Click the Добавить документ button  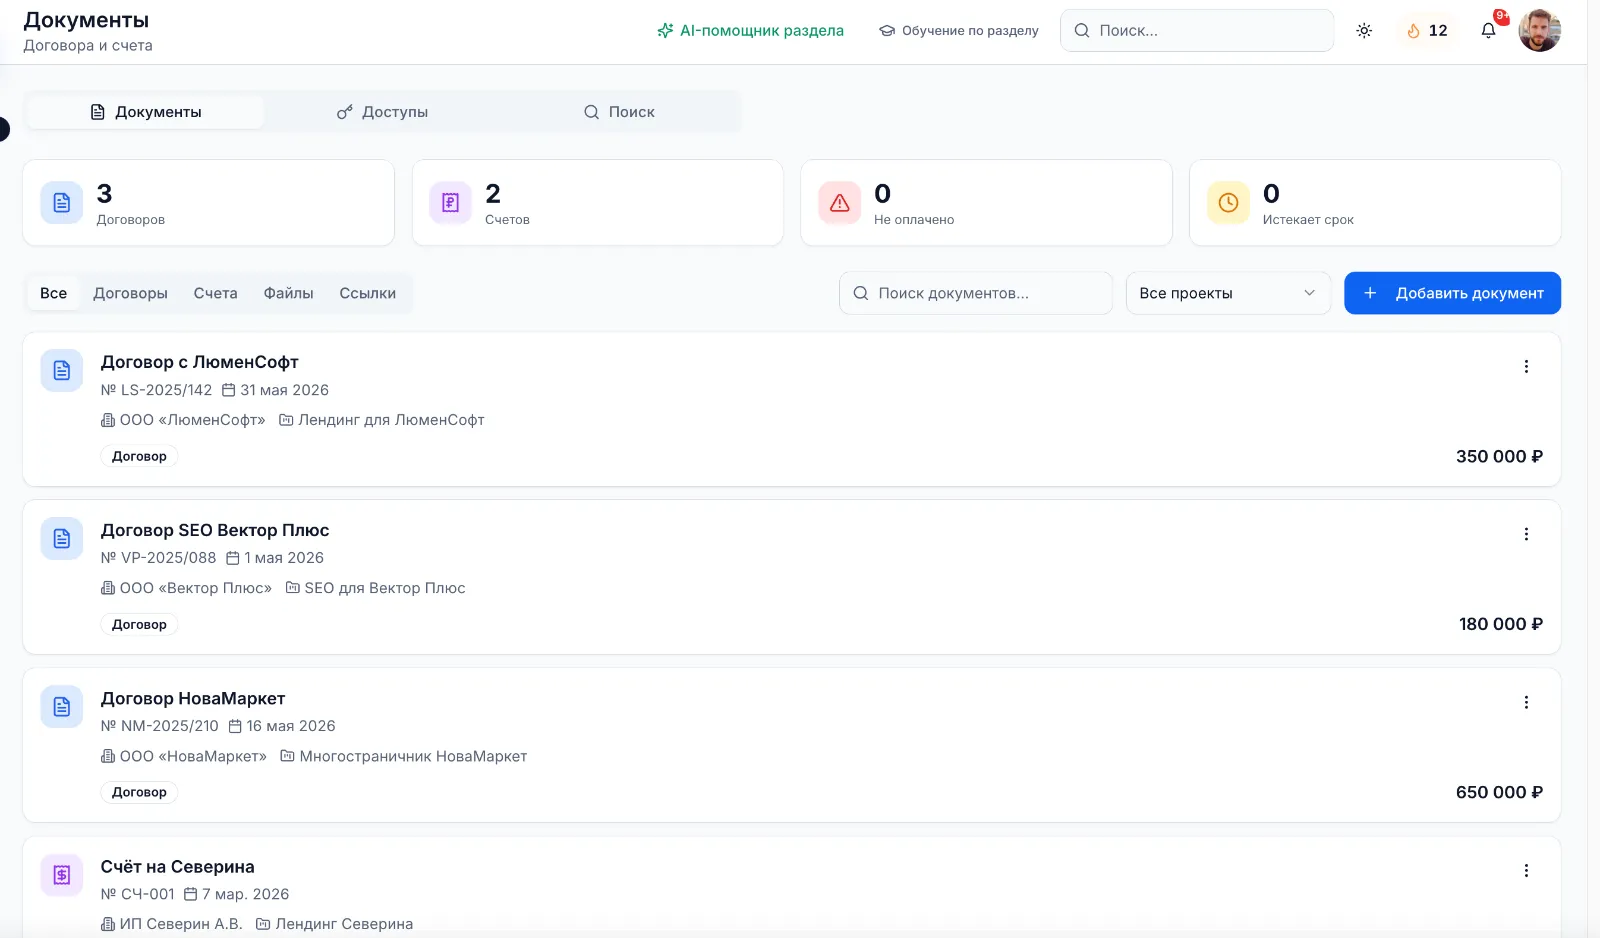point(1452,293)
